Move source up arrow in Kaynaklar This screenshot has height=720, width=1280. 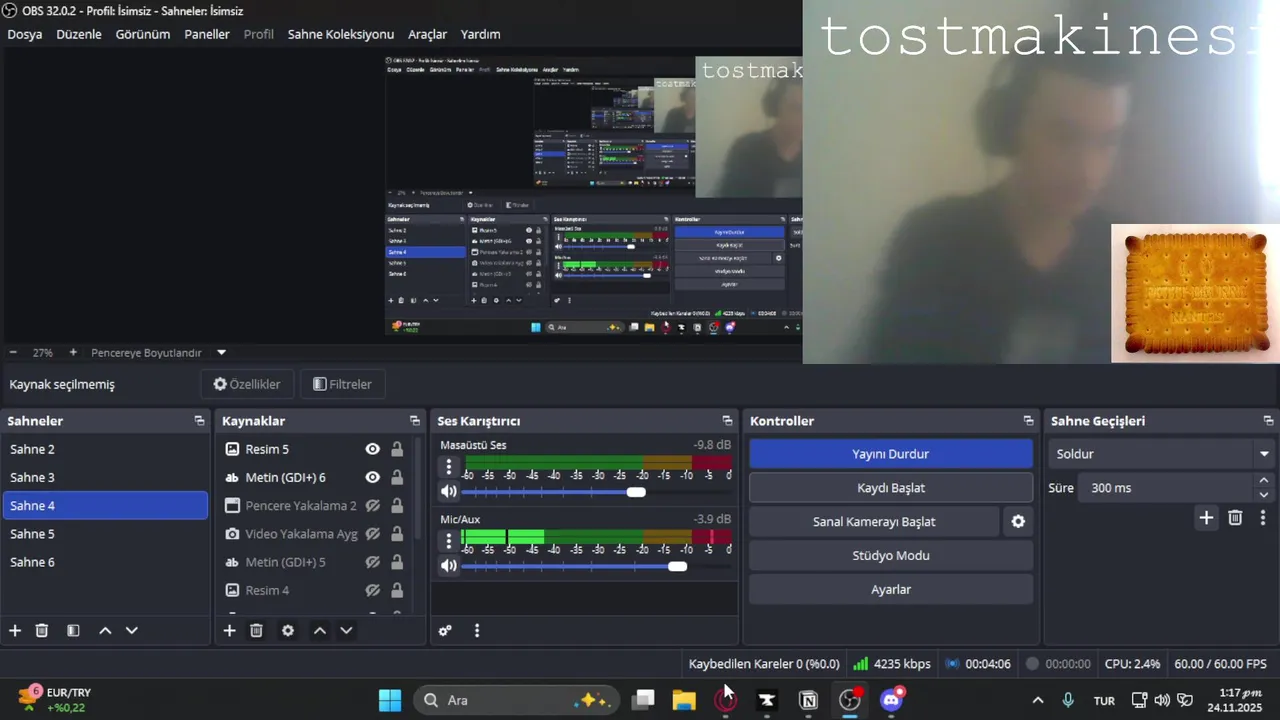[320, 631]
